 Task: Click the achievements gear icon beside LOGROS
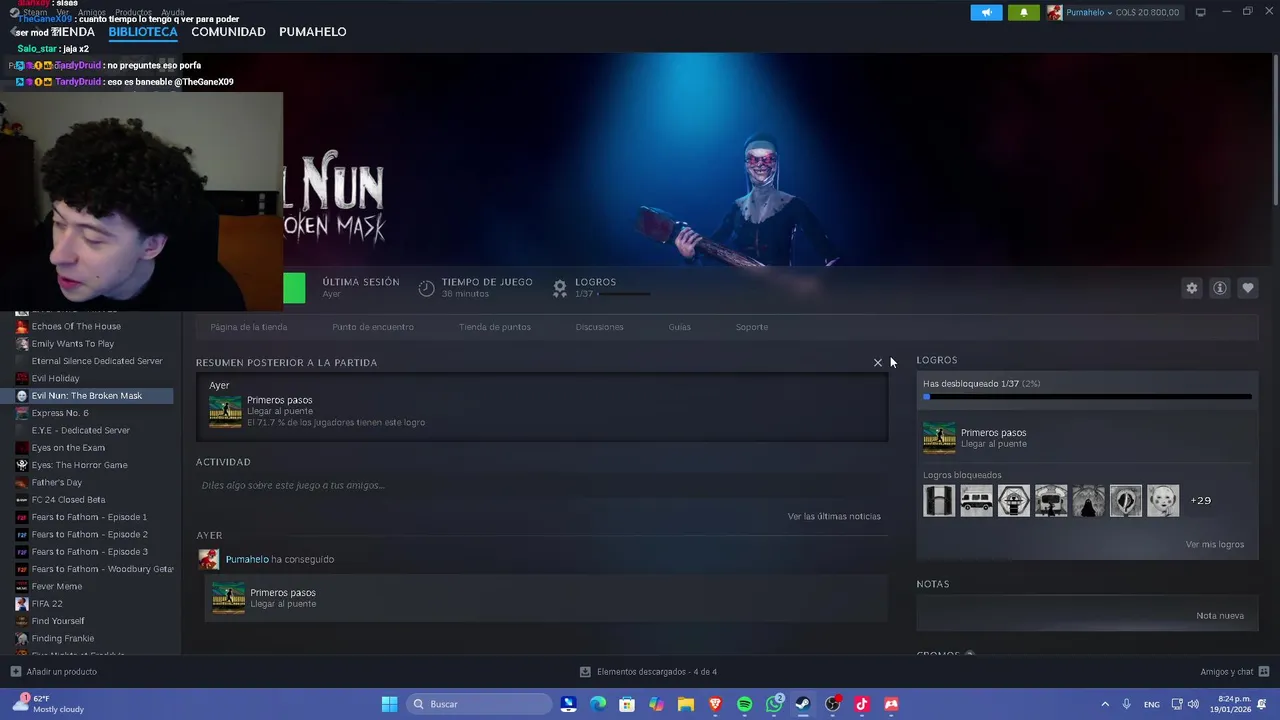(x=560, y=288)
